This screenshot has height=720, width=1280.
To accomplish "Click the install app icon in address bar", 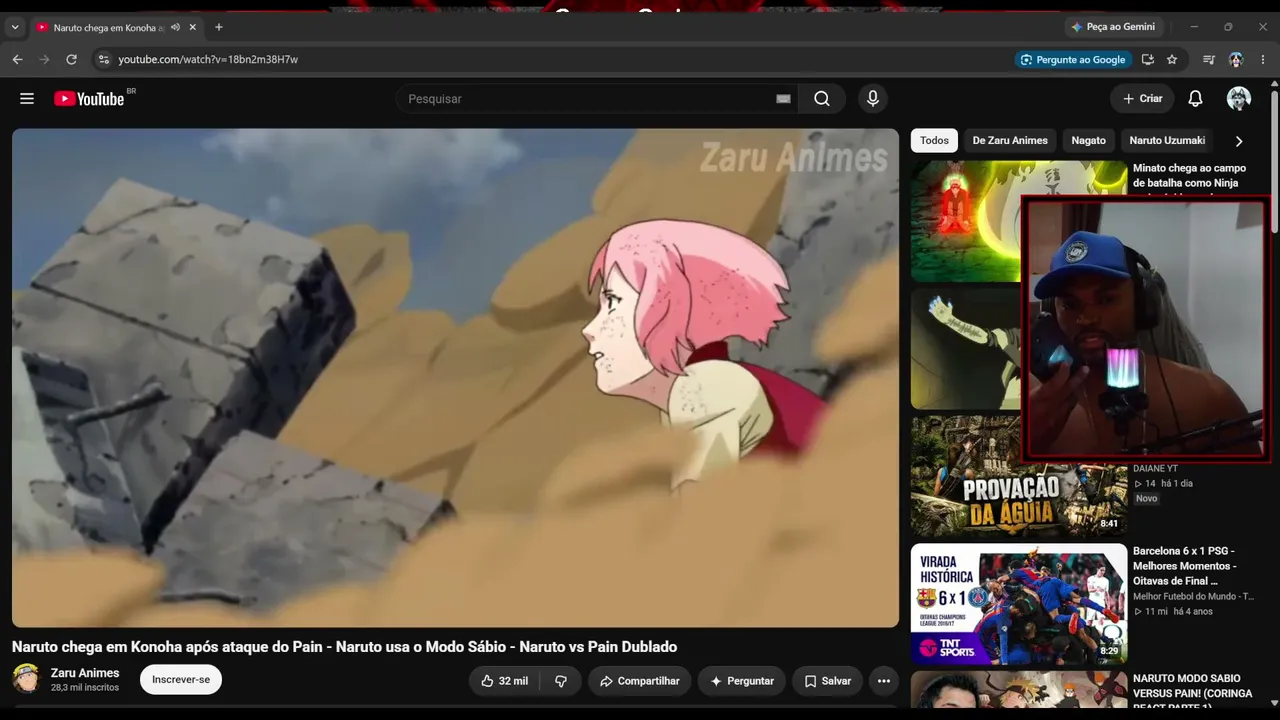I will coord(1148,60).
